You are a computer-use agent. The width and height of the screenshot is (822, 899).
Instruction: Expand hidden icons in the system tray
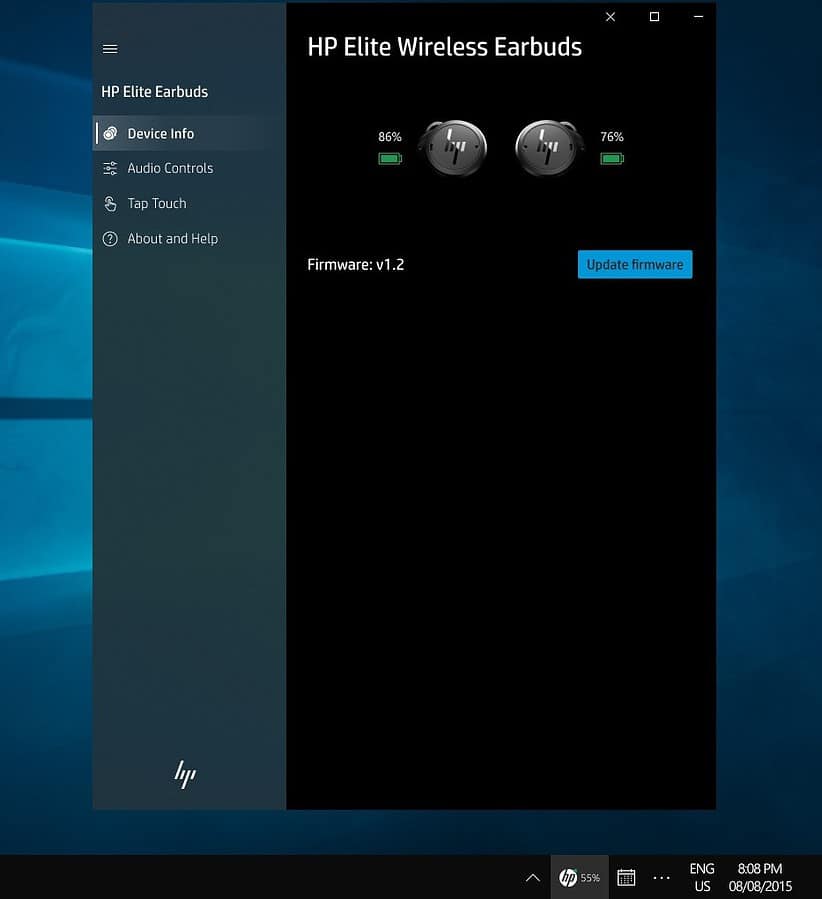pos(533,877)
